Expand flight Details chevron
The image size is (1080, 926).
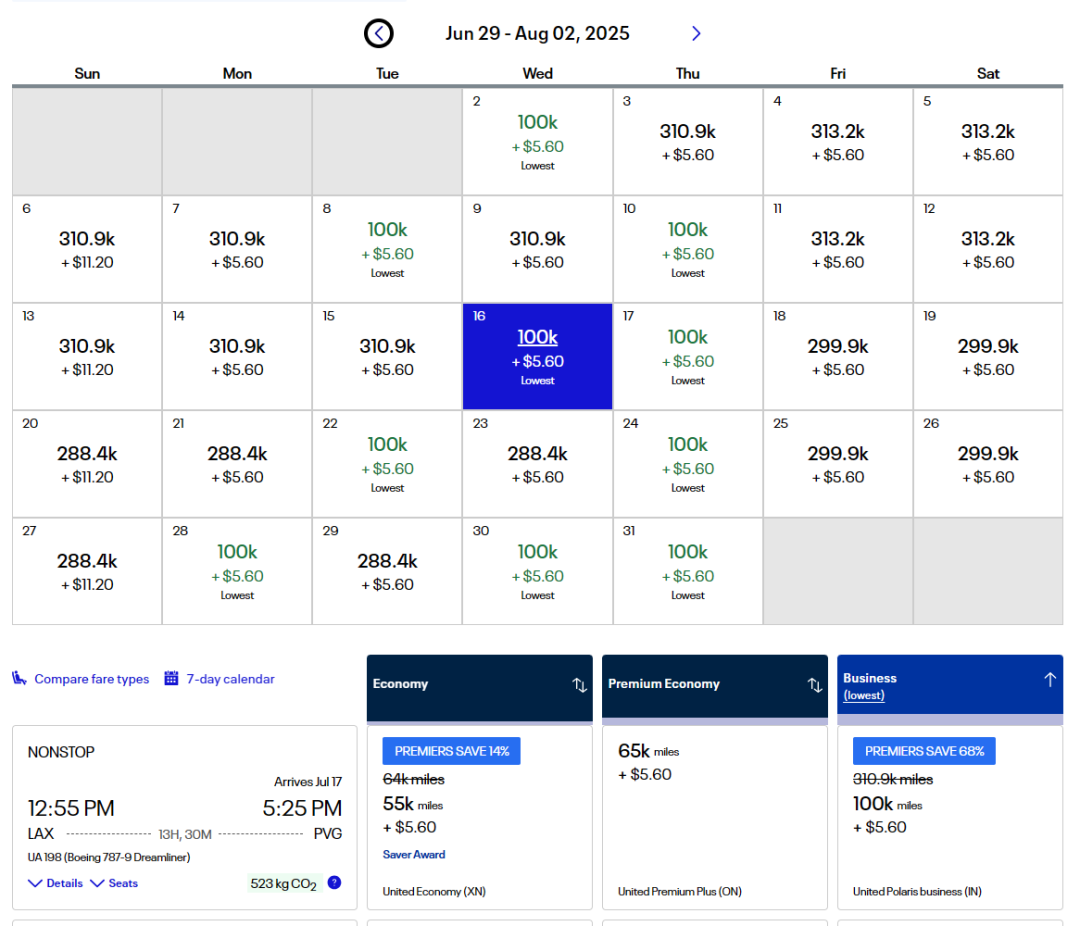point(36,883)
